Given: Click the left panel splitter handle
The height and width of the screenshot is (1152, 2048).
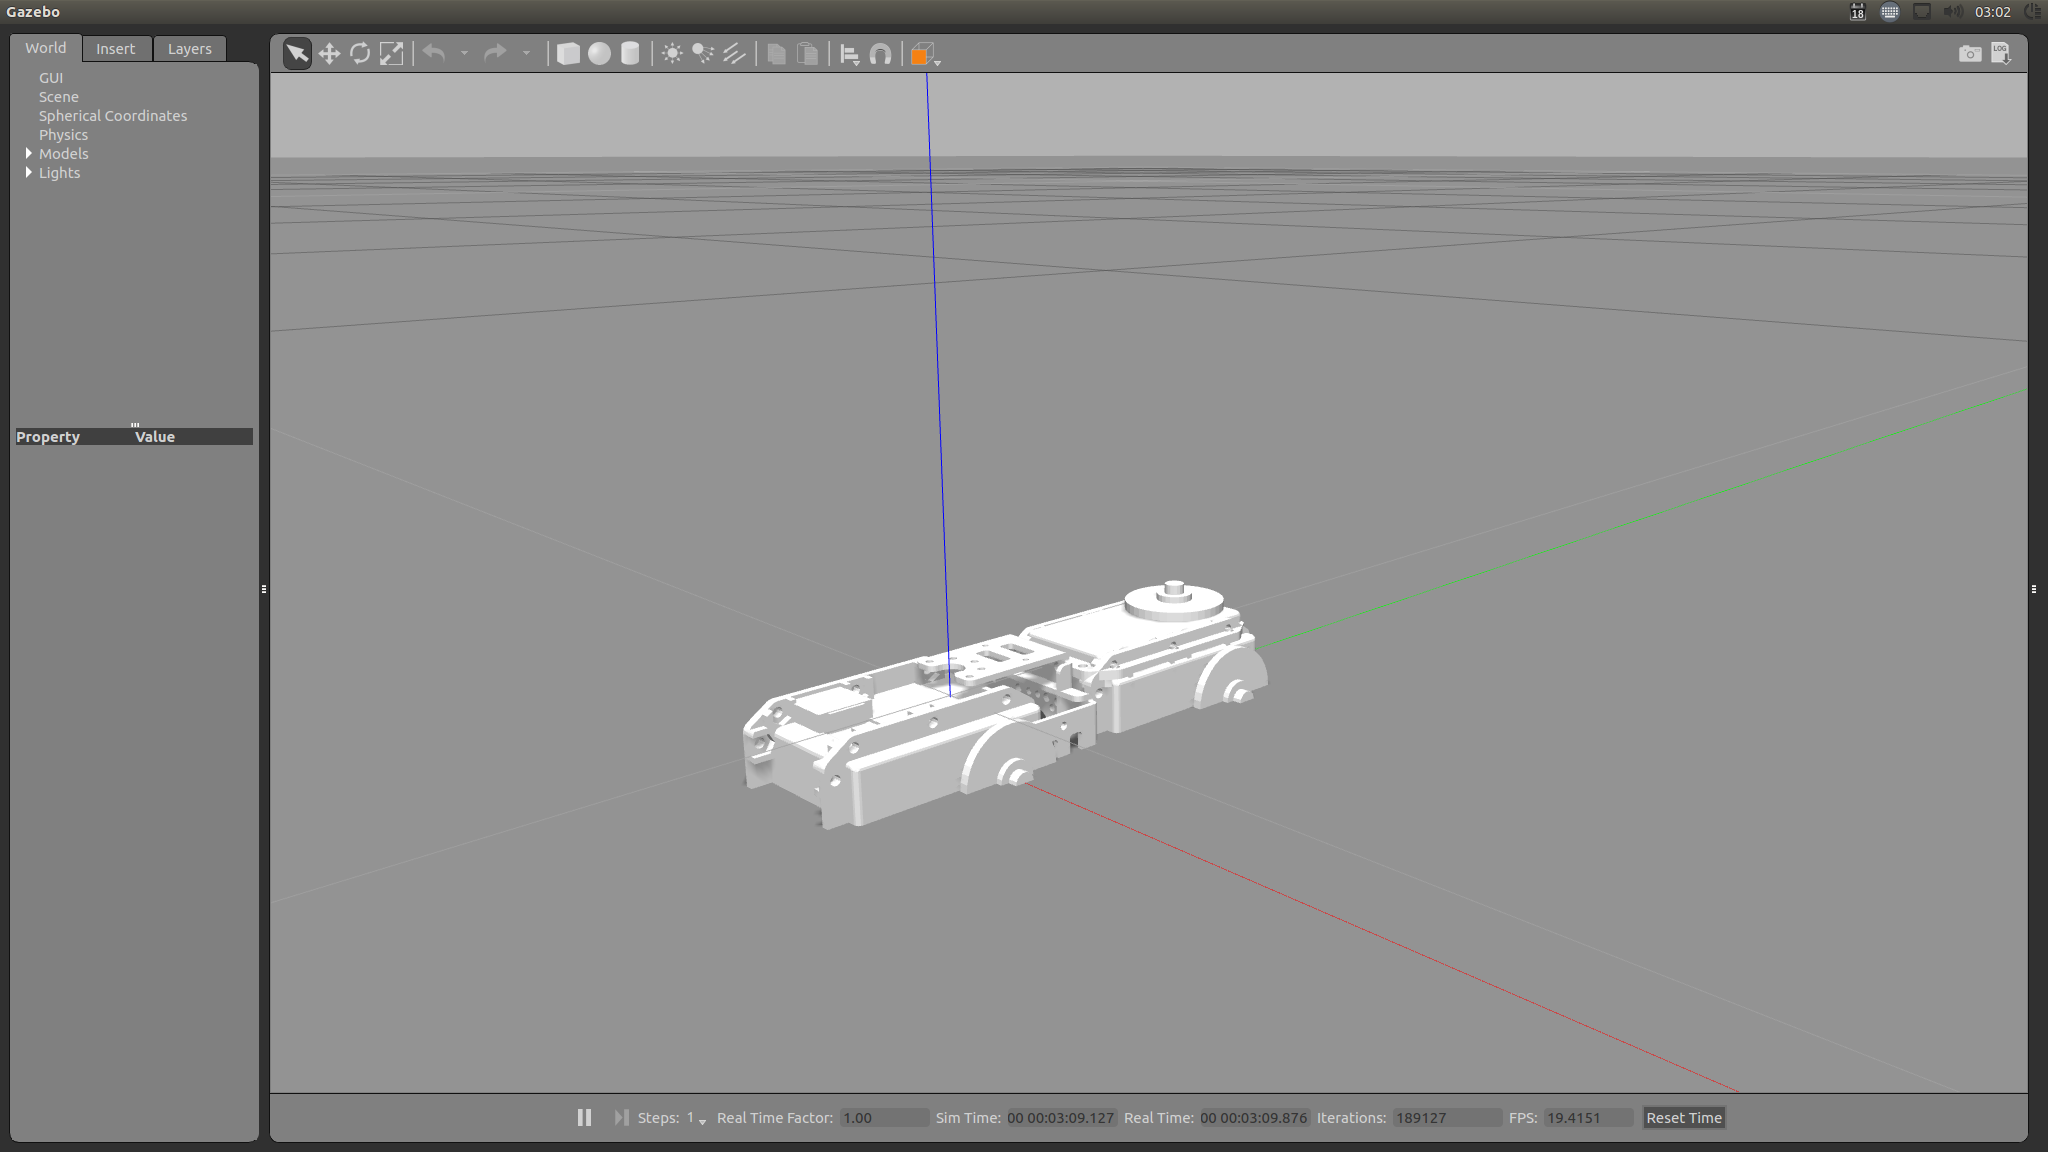Looking at the screenshot, I should [264, 589].
